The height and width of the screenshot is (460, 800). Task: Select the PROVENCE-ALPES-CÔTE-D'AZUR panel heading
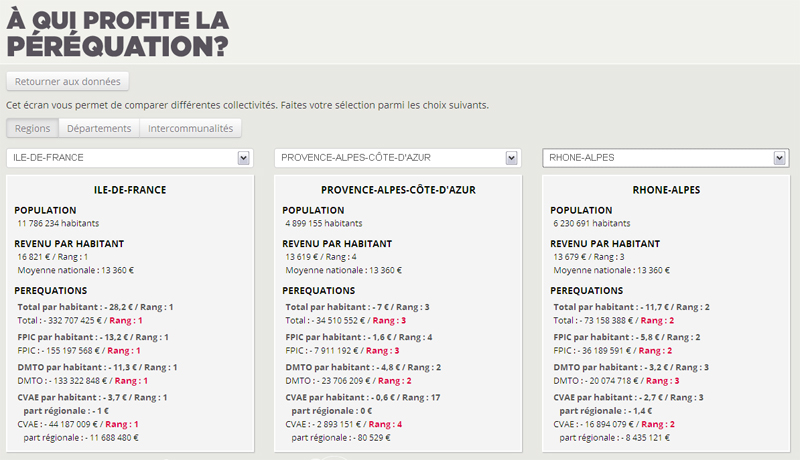point(397,189)
